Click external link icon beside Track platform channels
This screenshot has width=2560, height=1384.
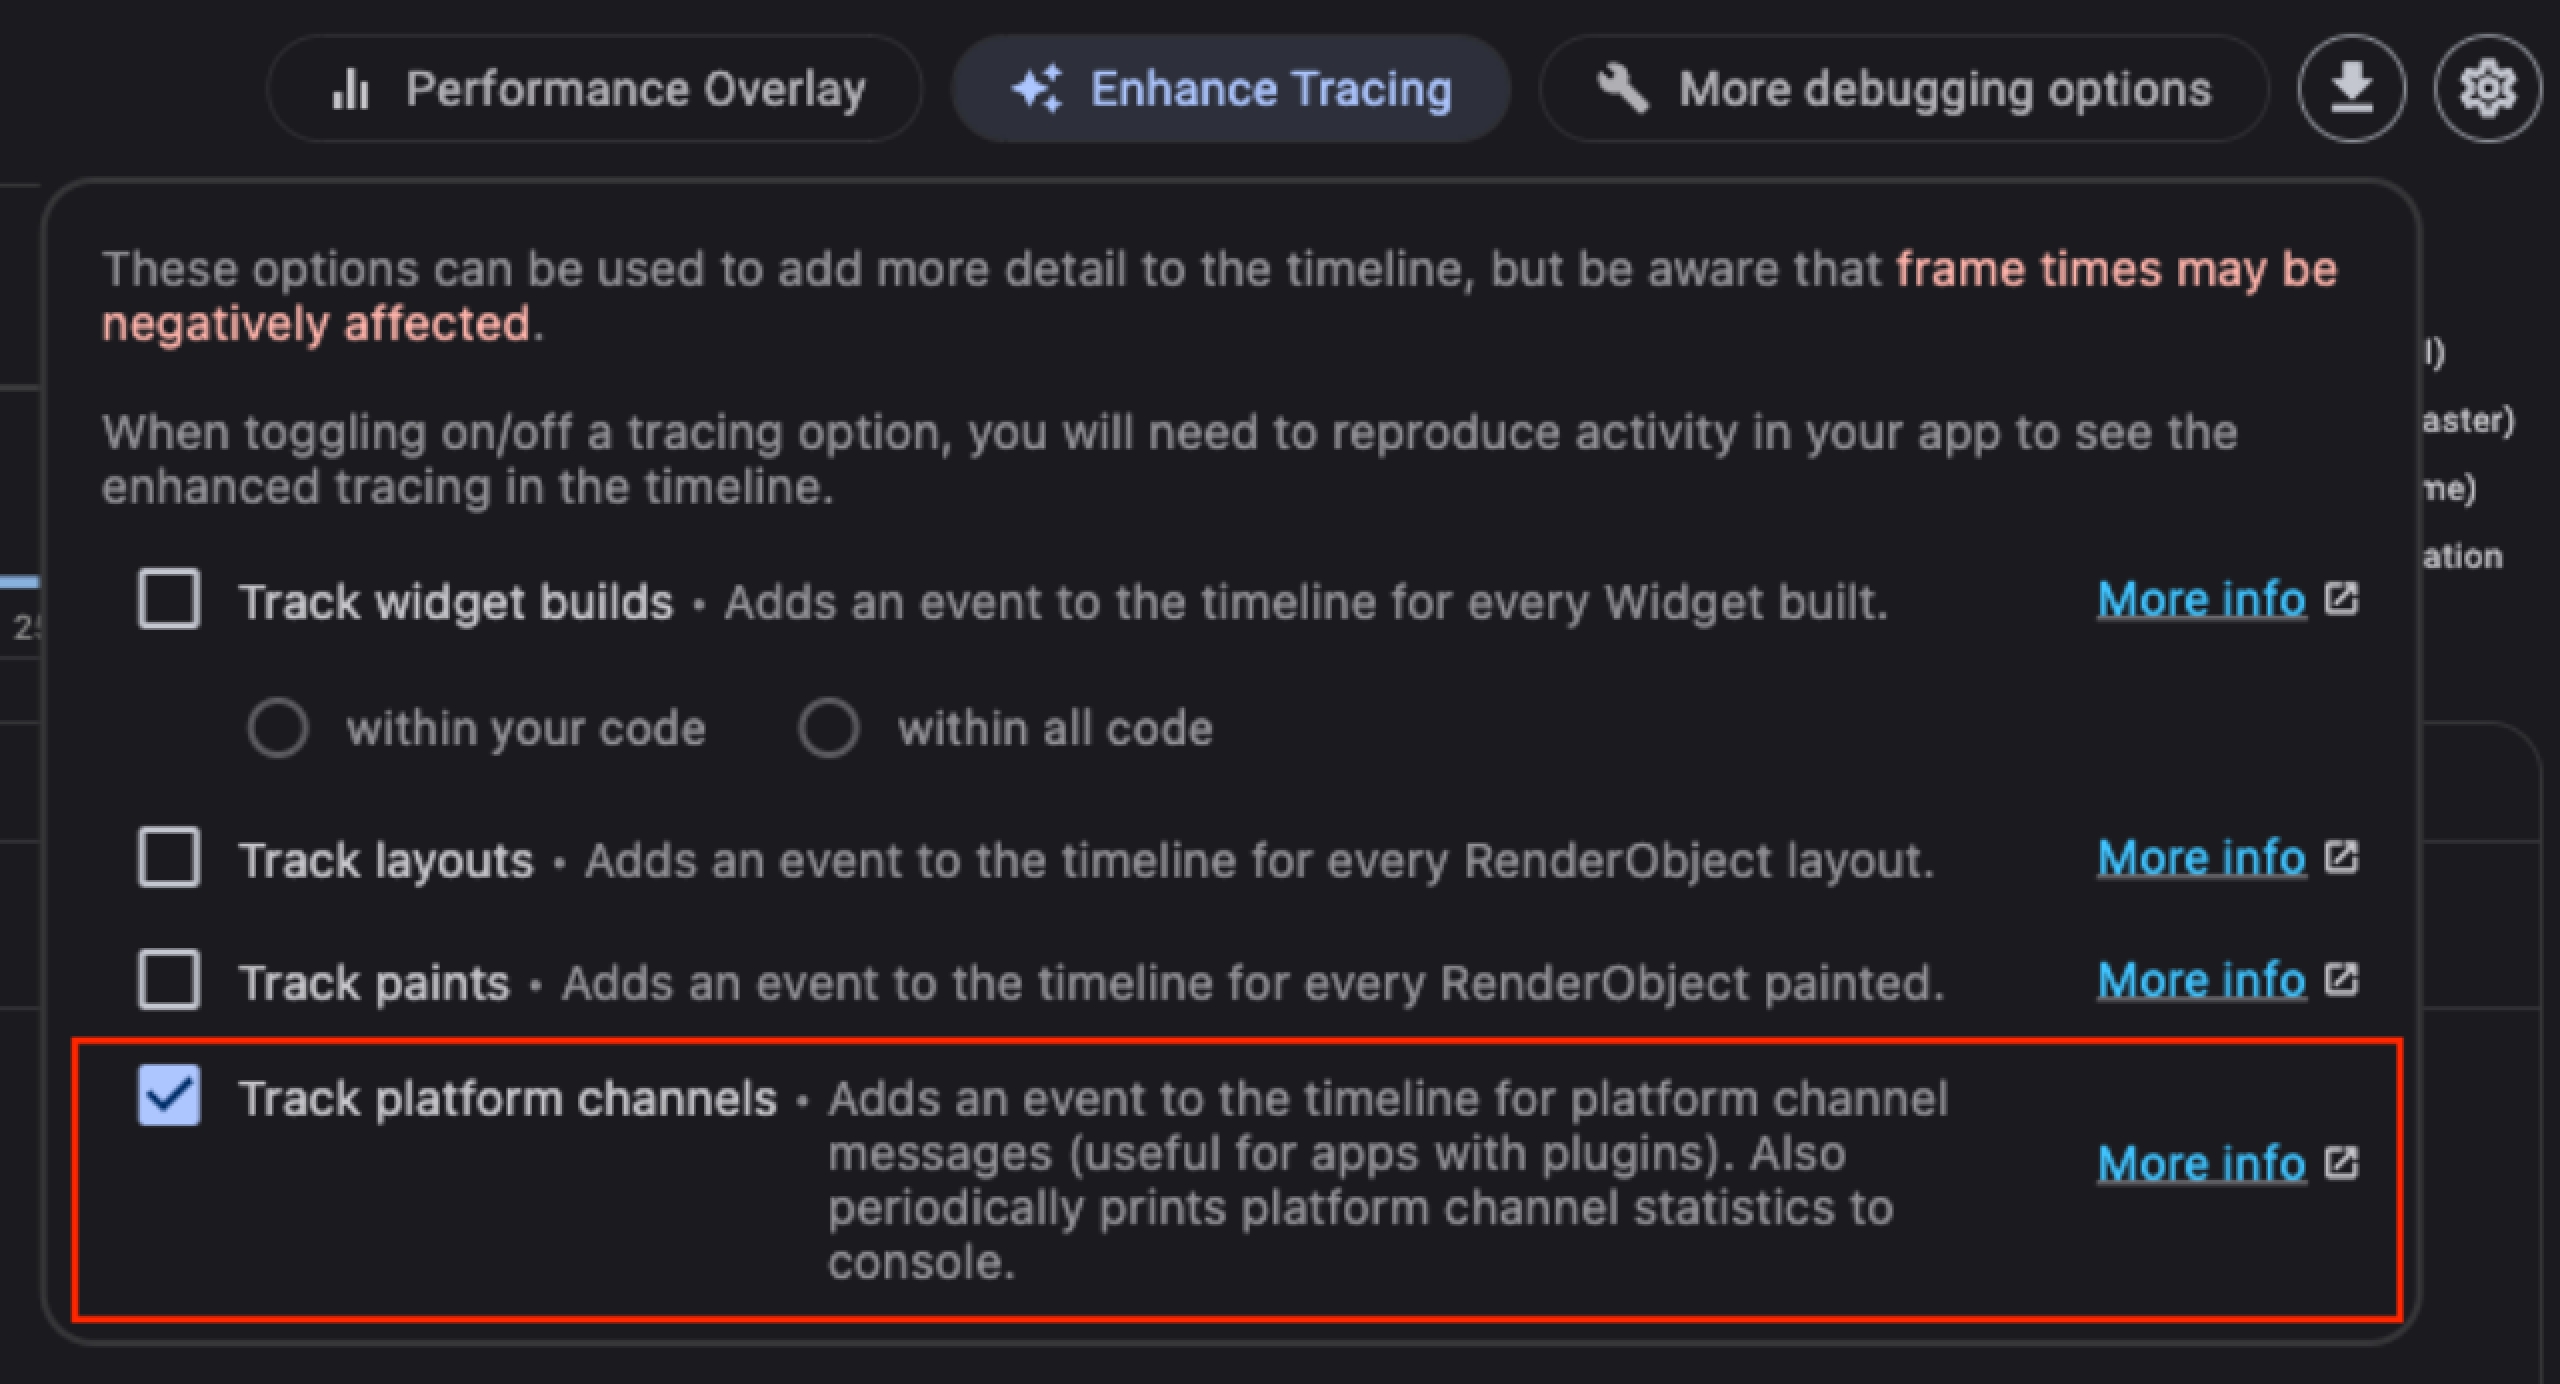[x=2341, y=1163]
